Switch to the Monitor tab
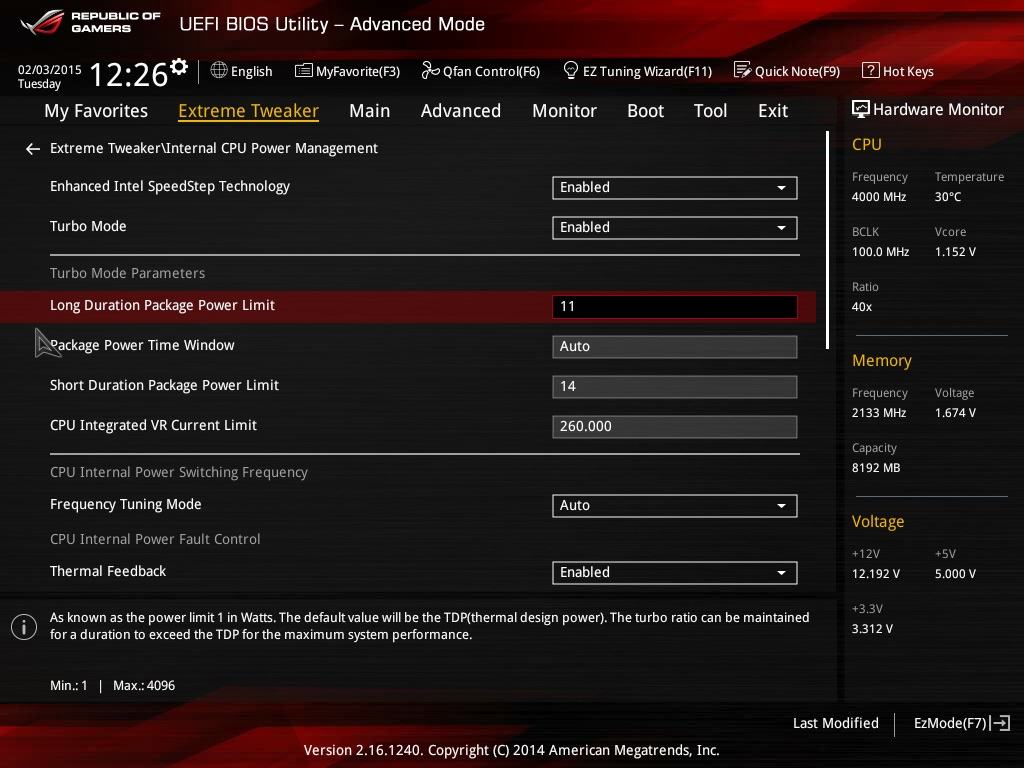This screenshot has height=768, width=1024. [564, 111]
